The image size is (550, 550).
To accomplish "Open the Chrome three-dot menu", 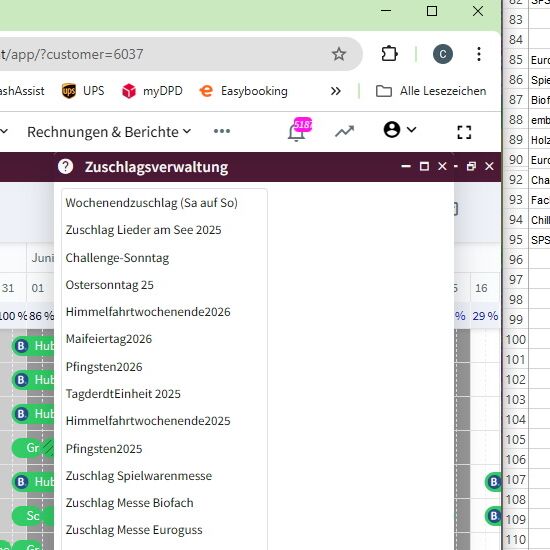I will (479, 54).
